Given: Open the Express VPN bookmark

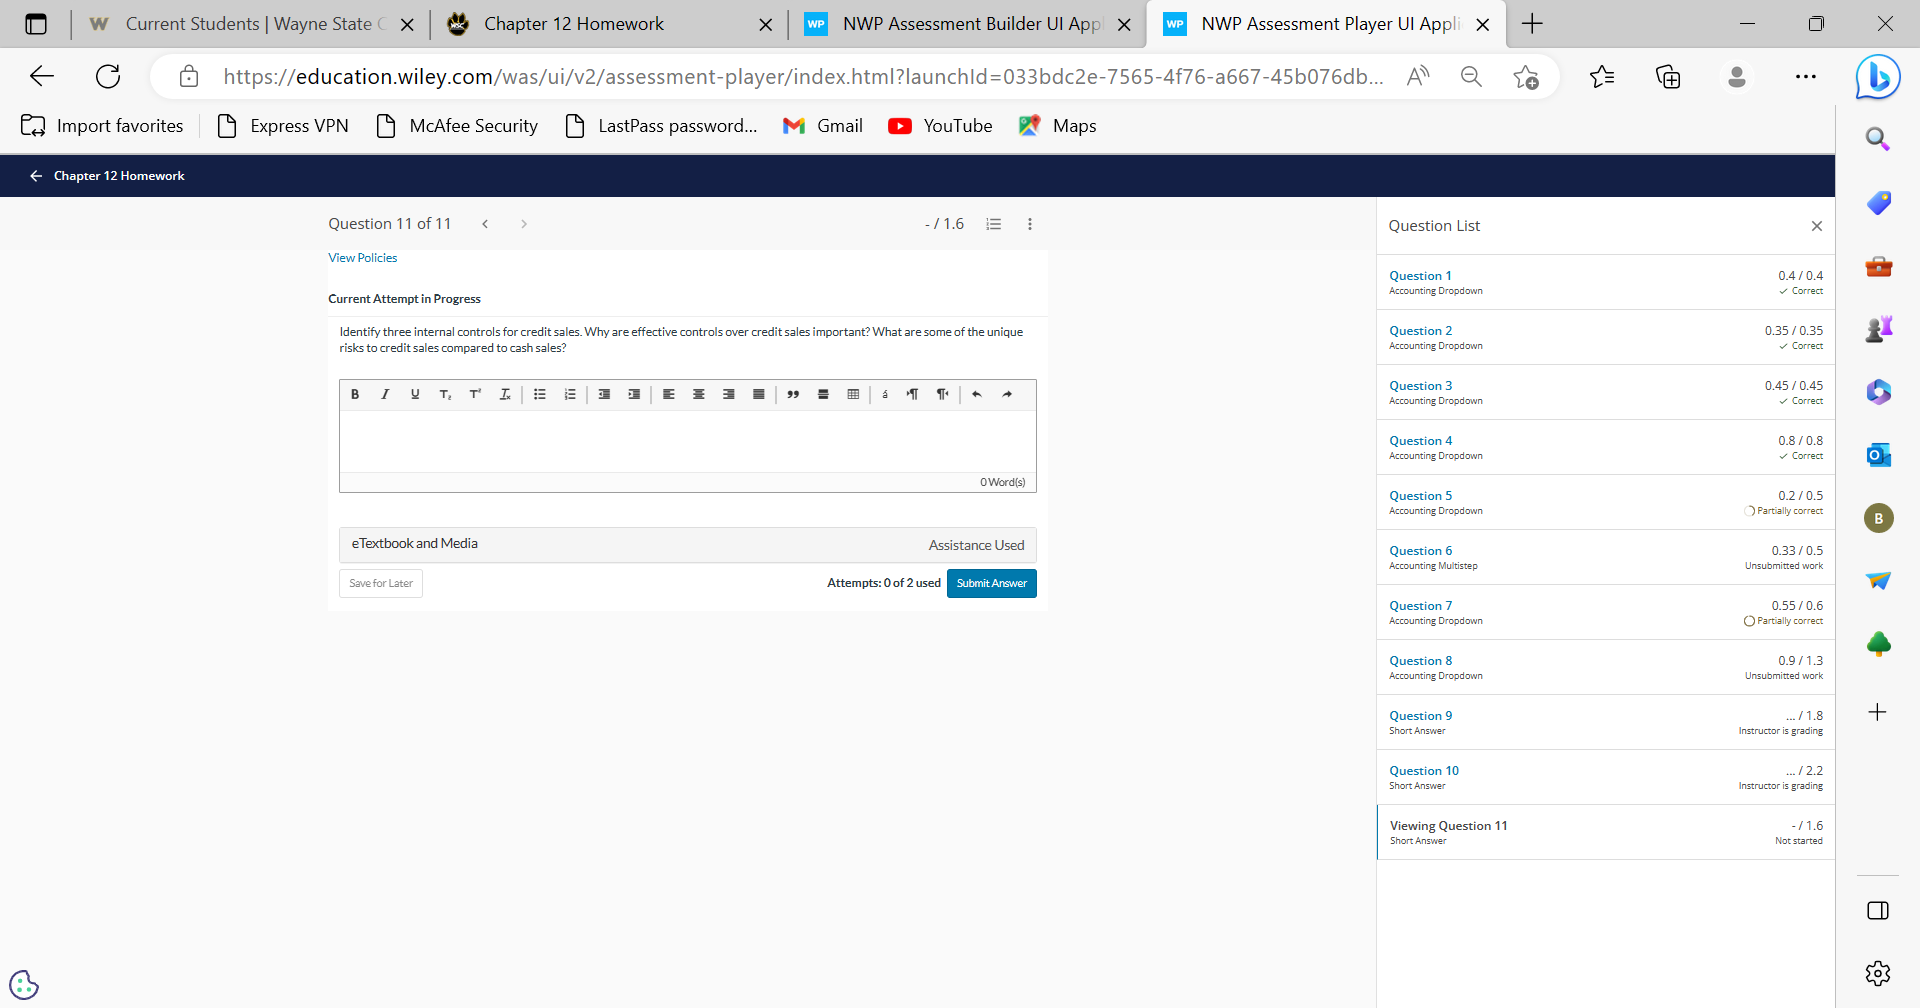Looking at the screenshot, I should [283, 126].
